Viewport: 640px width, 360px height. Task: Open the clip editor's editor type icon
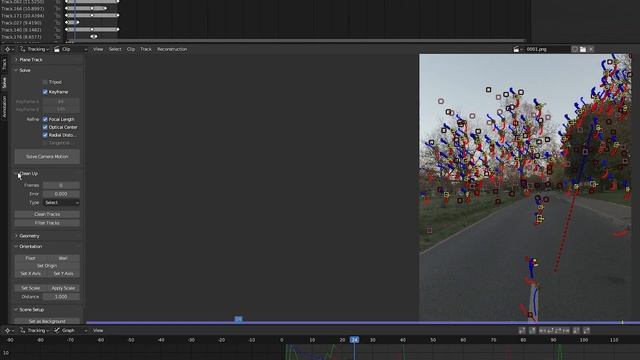[7, 49]
